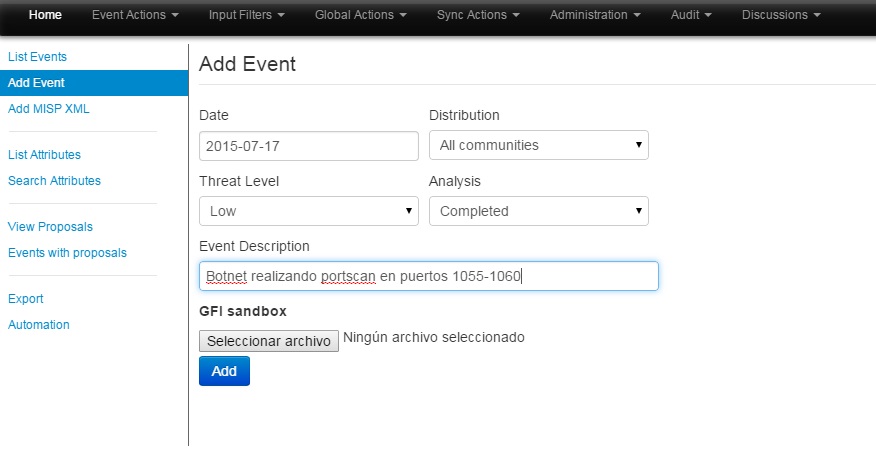The width and height of the screenshot is (876, 451).
Task: Open the Discussions menu
Action: (781, 15)
